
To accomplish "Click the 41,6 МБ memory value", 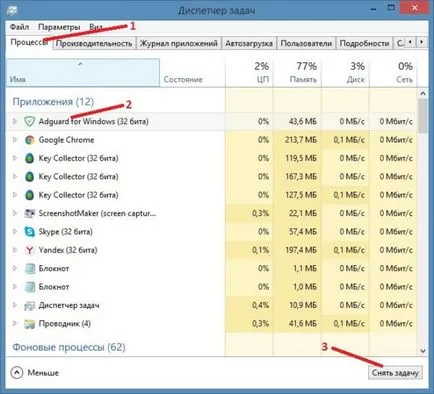I will click(303, 324).
